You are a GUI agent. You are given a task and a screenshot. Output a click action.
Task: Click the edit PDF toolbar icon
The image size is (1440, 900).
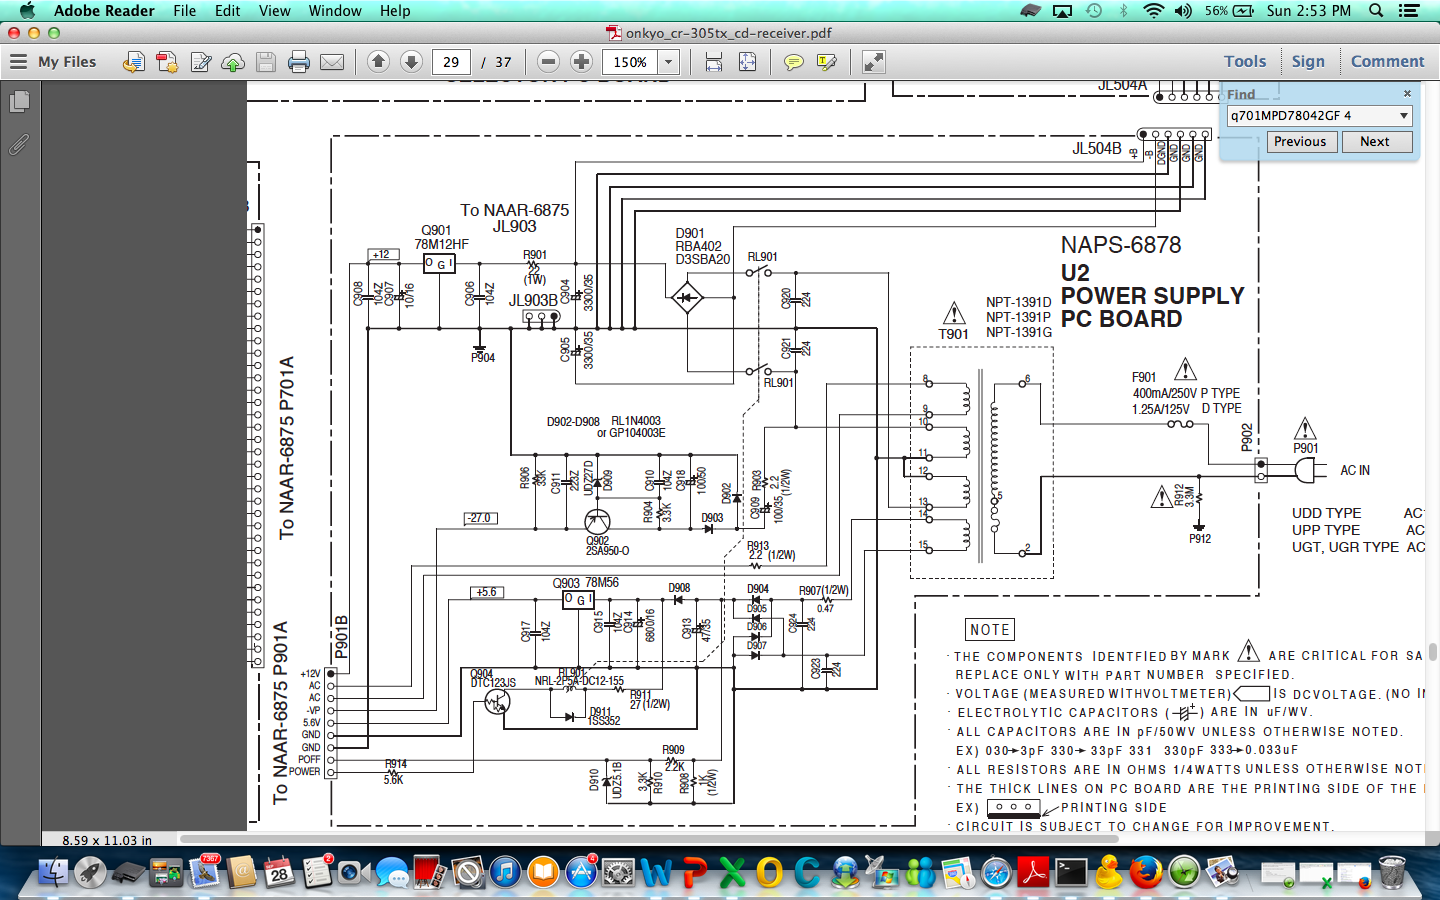(200, 62)
